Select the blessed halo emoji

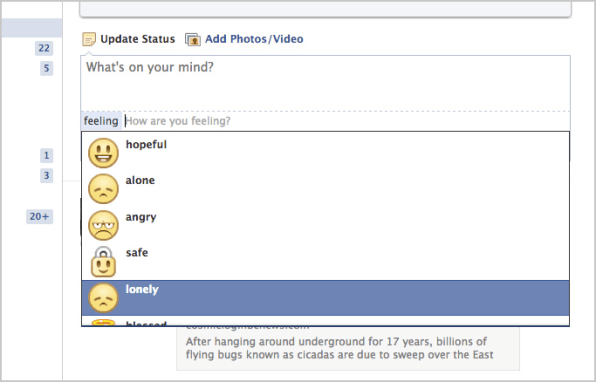[103, 322]
